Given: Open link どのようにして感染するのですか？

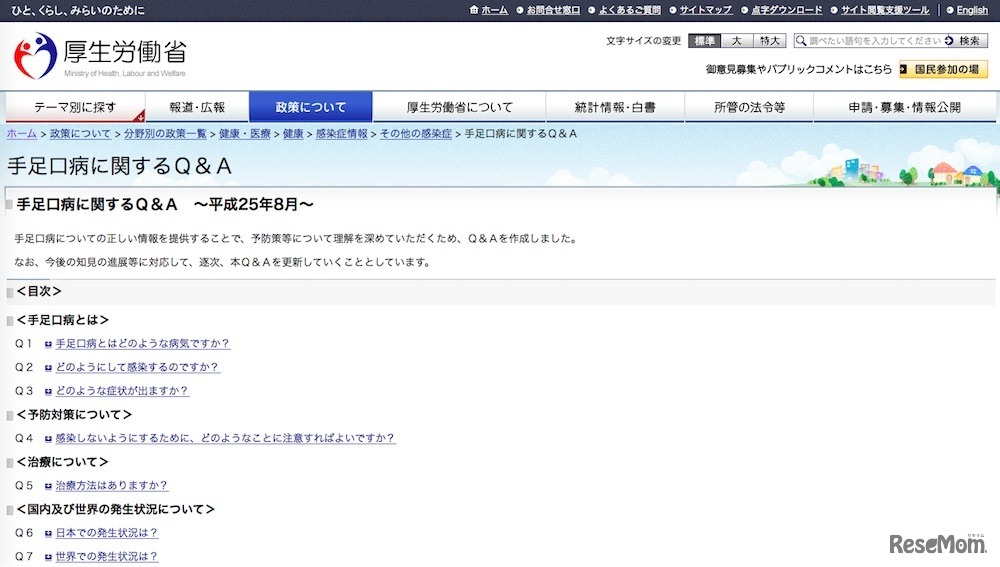Looking at the screenshot, I should [x=137, y=367].
